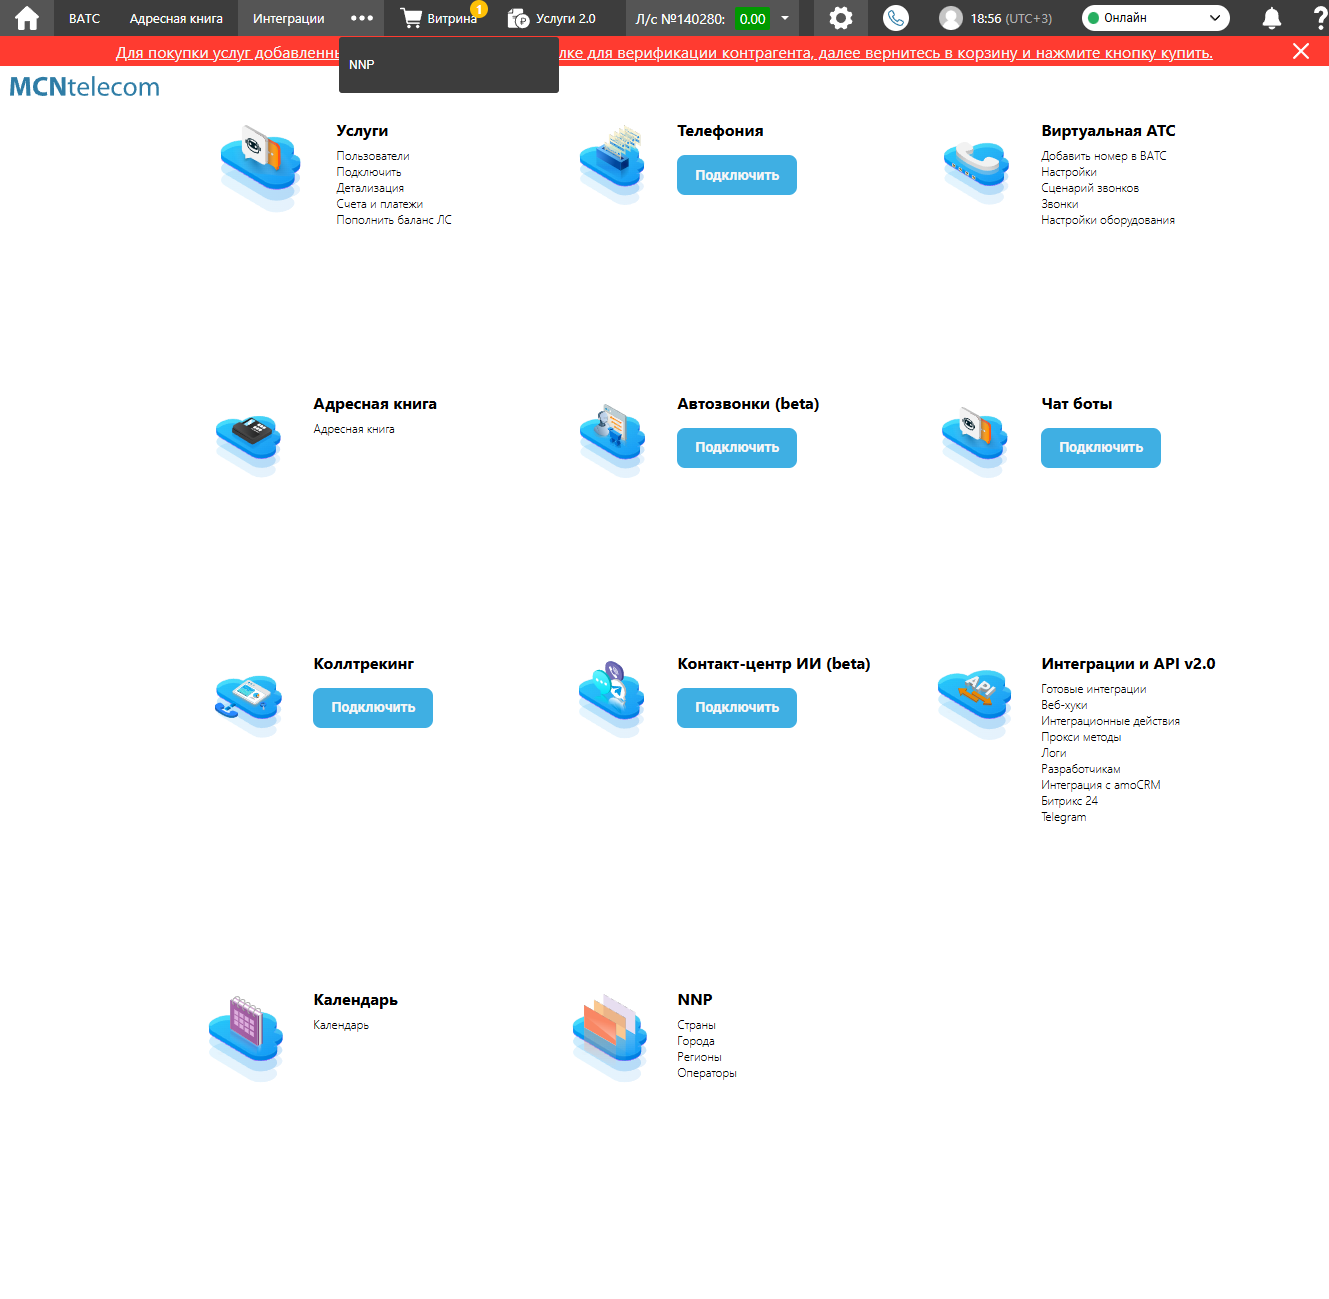This screenshot has width=1329, height=1299.
Task: Click the Календарь calendar icon
Action: (246, 1038)
